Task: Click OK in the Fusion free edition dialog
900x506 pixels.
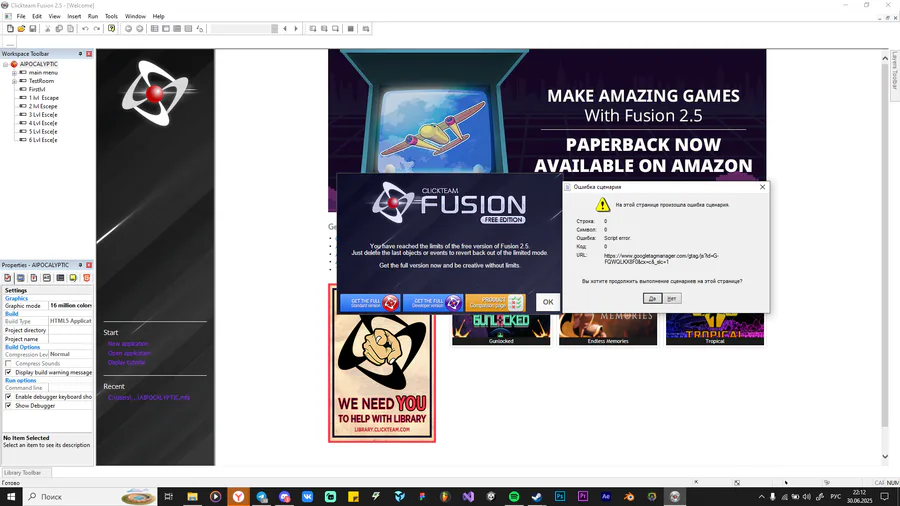Action: pyautogui.click(x=548, y=302)
